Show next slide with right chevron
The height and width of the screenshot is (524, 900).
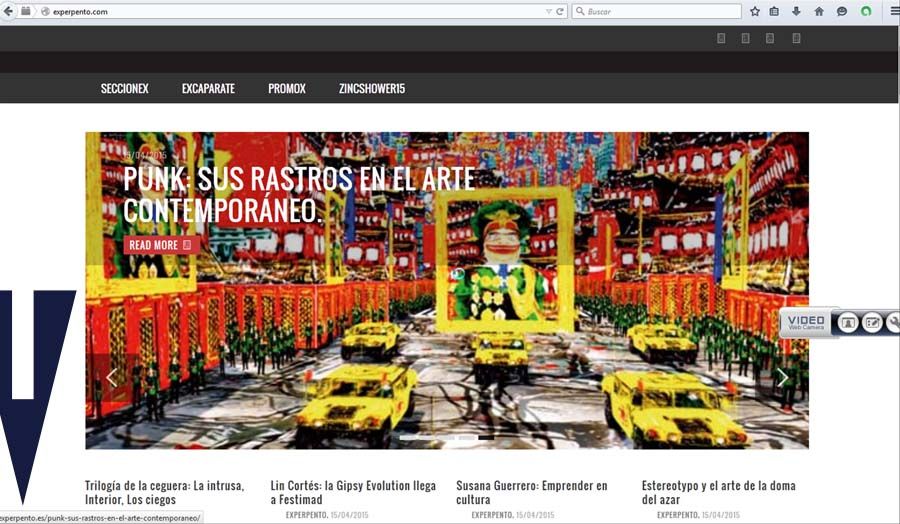click(782, 377)
